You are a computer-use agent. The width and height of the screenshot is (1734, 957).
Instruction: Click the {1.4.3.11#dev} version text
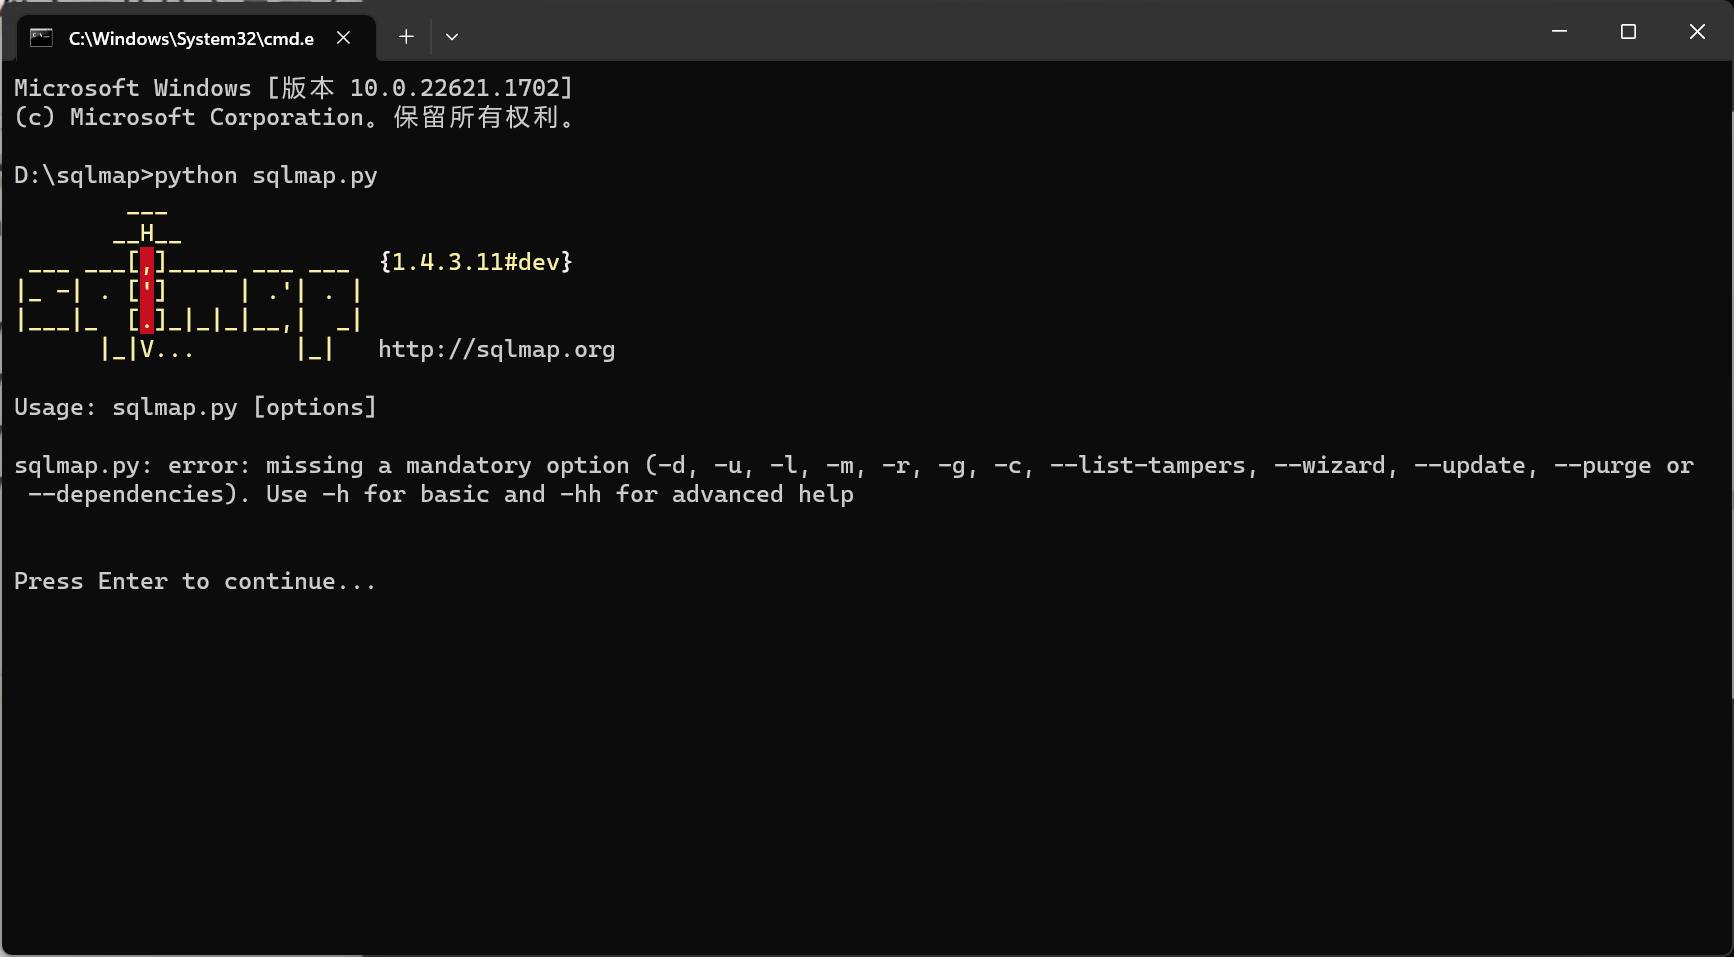tap(475, 262)
